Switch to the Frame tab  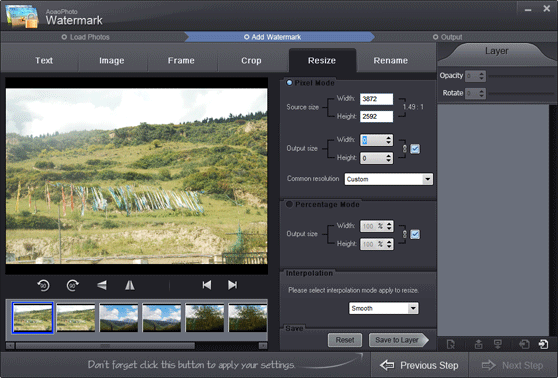181,61
